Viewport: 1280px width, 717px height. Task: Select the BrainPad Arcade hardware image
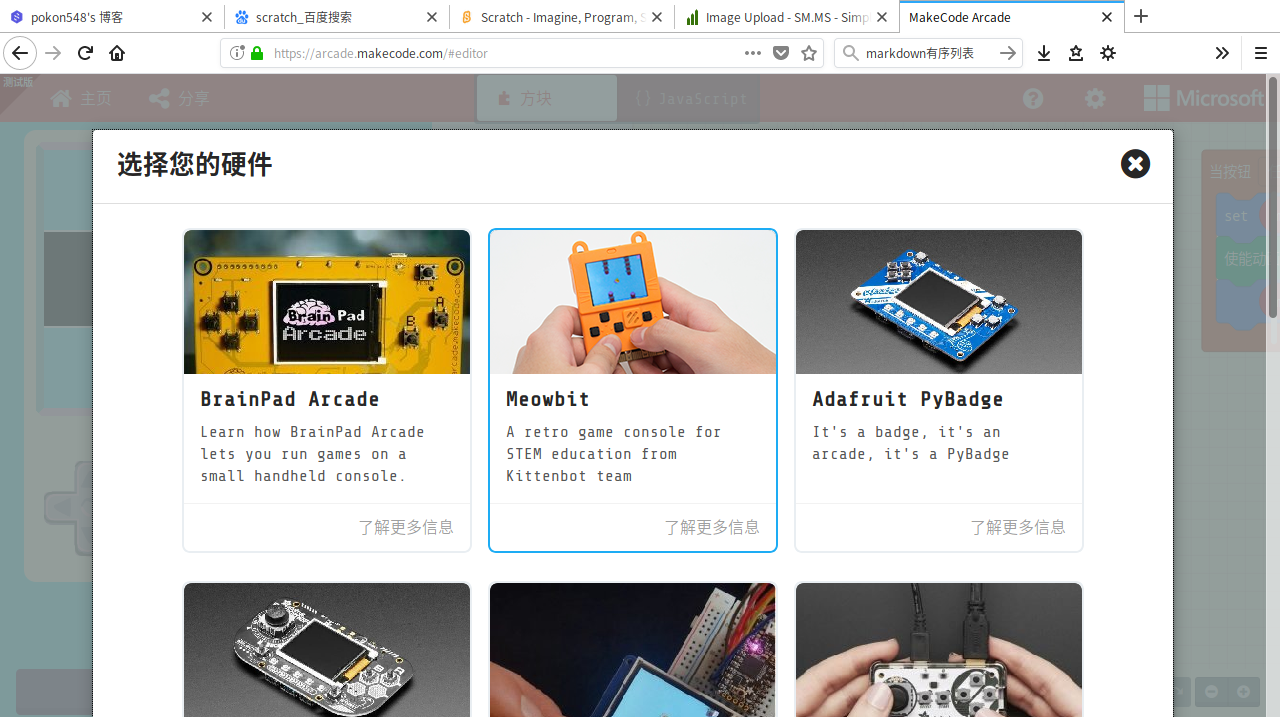coord(327,302)
